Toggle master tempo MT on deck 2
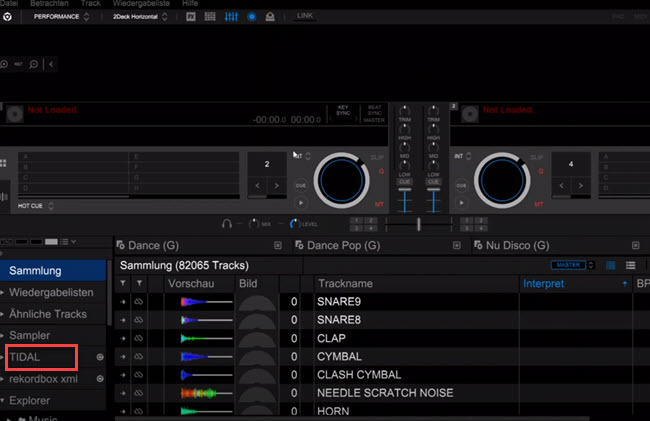650x421 pixels. coord(538,204)
